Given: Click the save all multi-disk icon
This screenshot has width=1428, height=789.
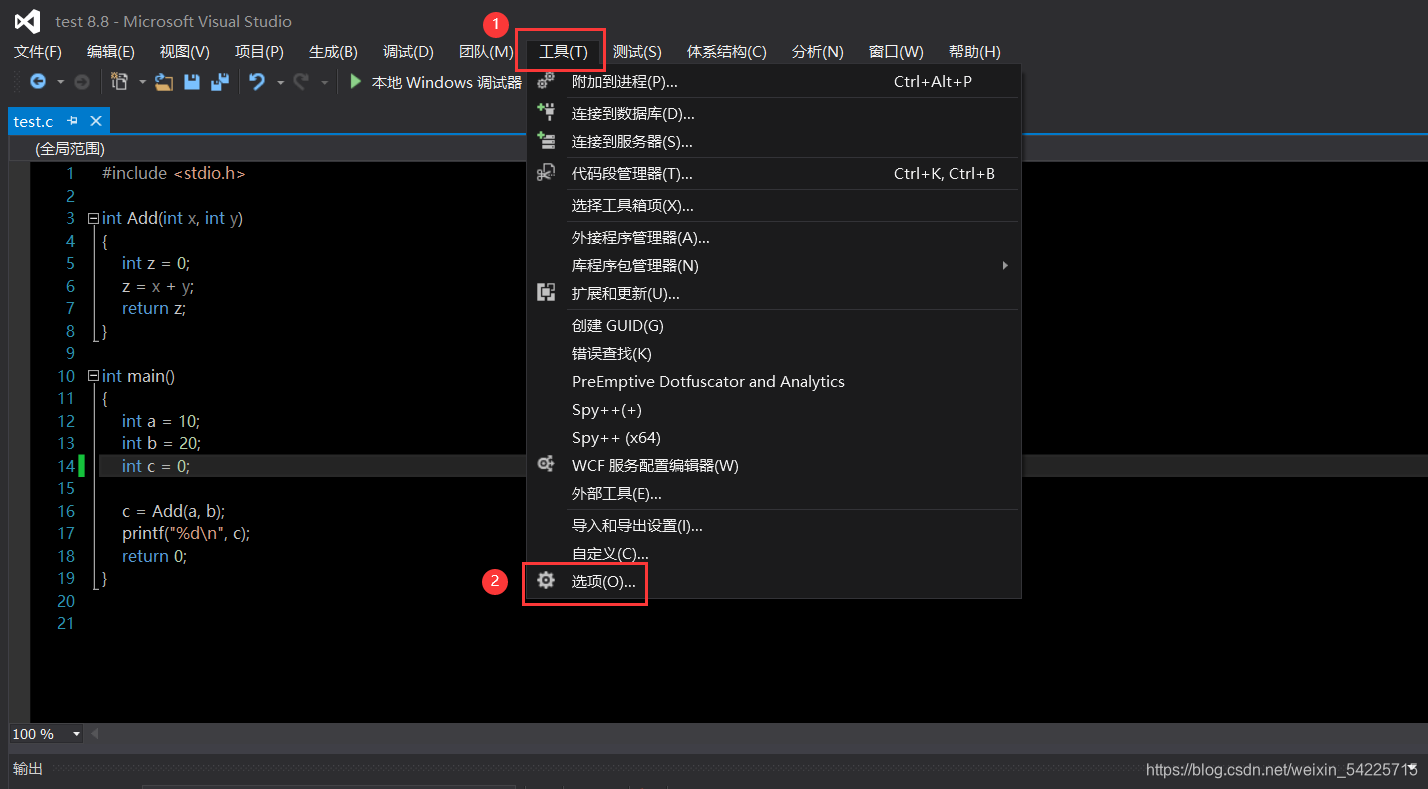Looking at the screenshot, I should pos(219,82).
